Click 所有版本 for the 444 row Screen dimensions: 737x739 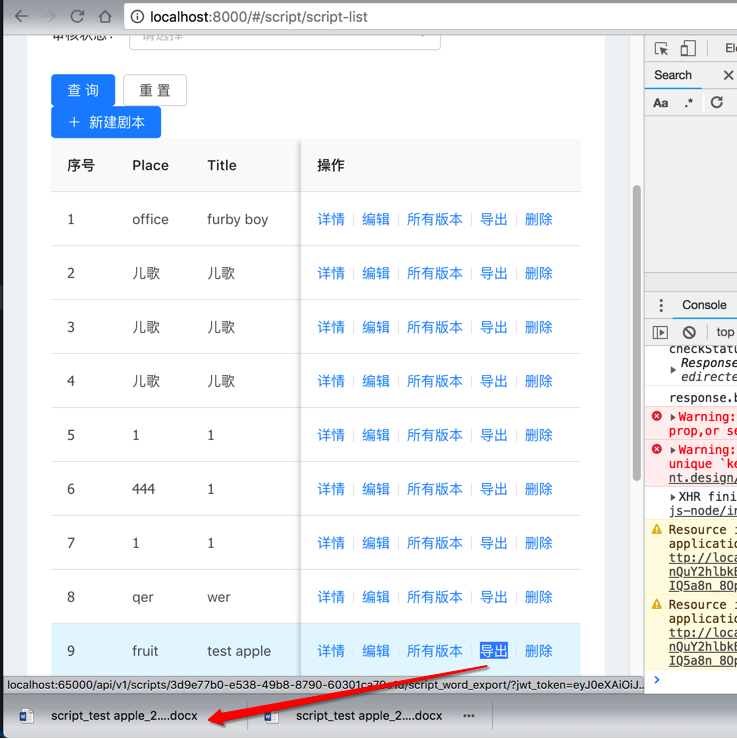pos(434,489)
